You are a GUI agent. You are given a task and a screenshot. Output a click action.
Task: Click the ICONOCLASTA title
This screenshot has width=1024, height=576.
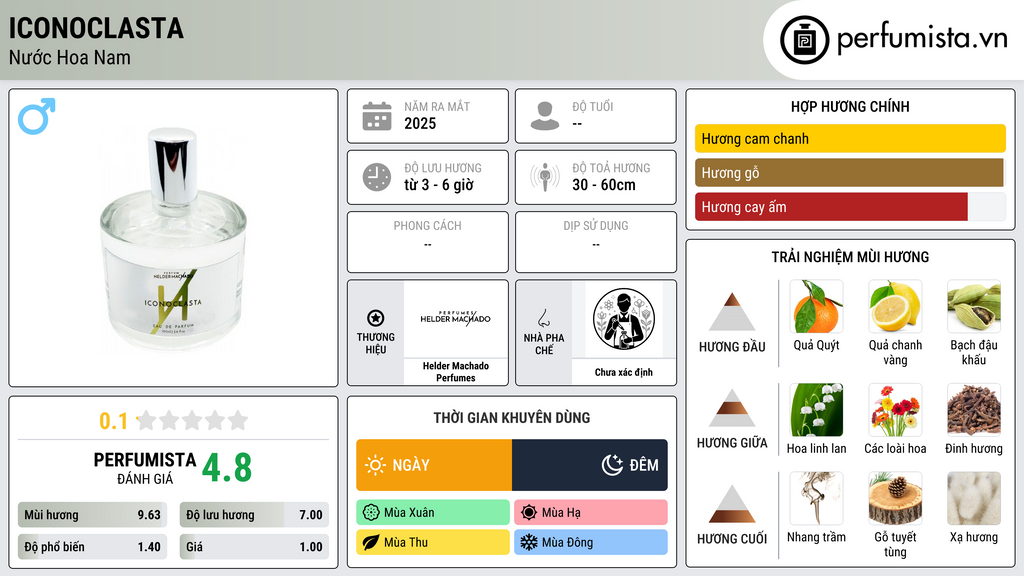96,28
